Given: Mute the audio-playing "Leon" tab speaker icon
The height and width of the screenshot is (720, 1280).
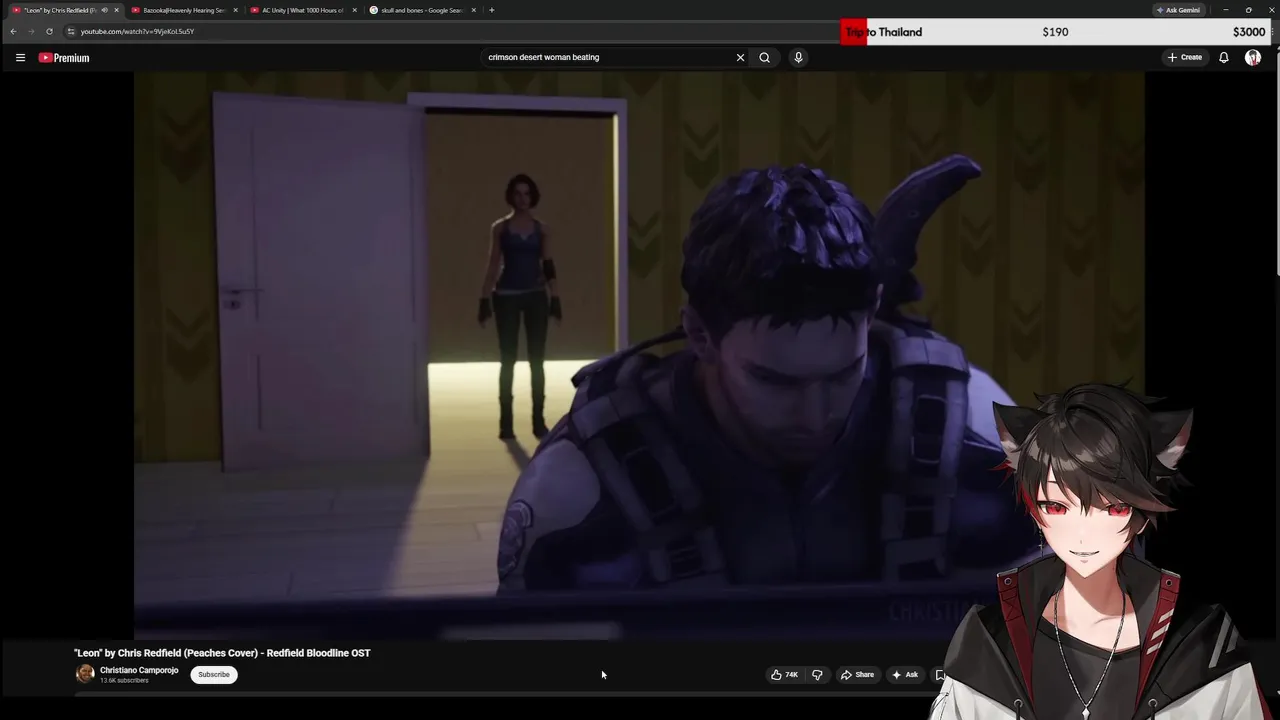Looking at the screenshot, I should point(104,10).
